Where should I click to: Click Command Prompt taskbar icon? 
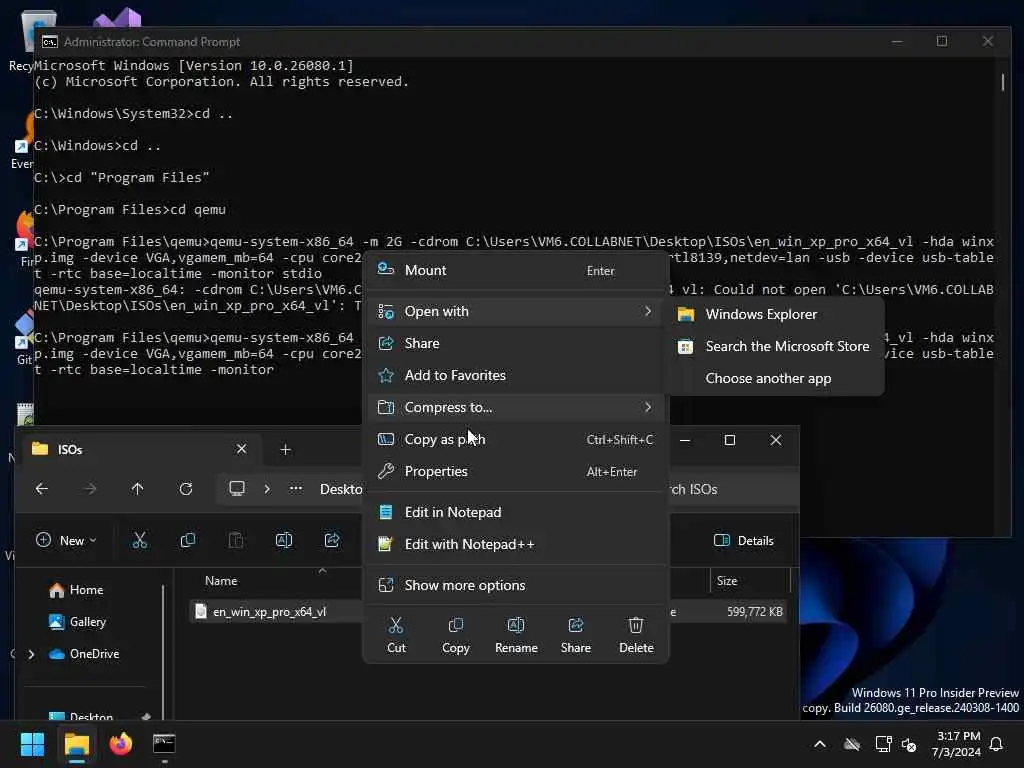tap(164, 744)
